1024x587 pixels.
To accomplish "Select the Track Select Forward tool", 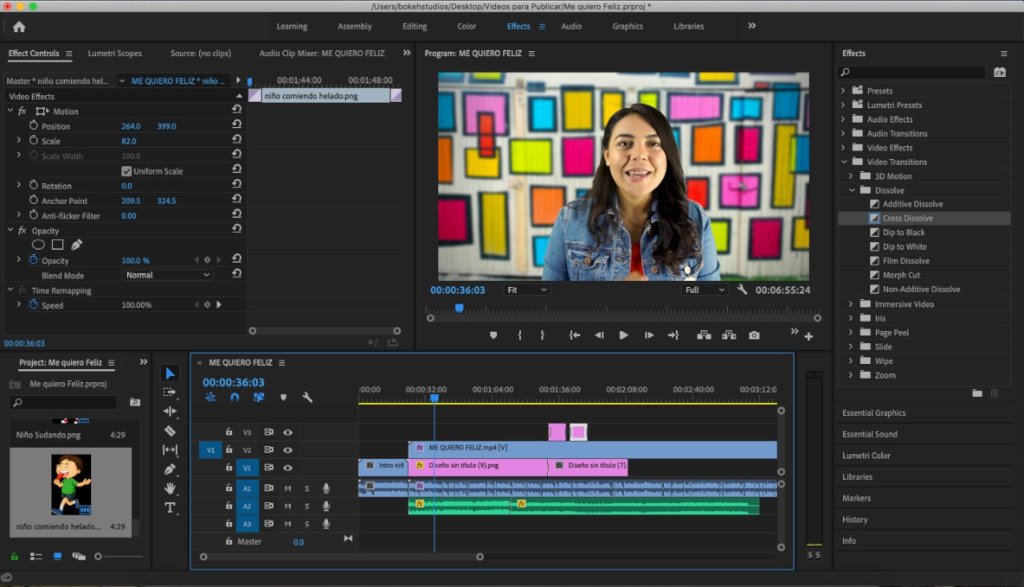I will (170, 392).
